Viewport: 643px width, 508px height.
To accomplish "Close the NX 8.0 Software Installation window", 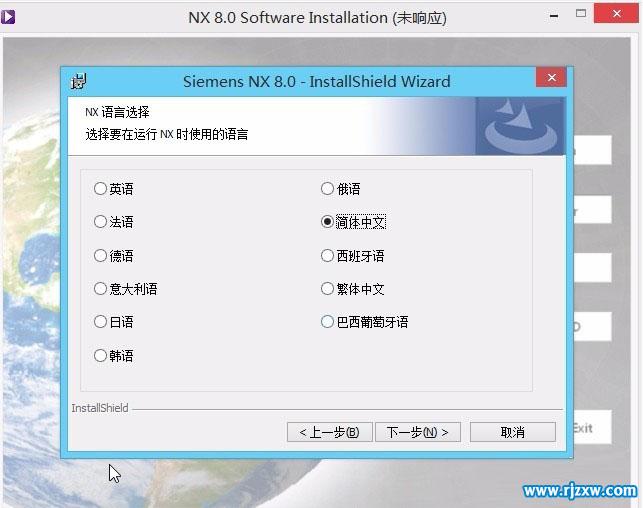I will click(x=616, y=14).
